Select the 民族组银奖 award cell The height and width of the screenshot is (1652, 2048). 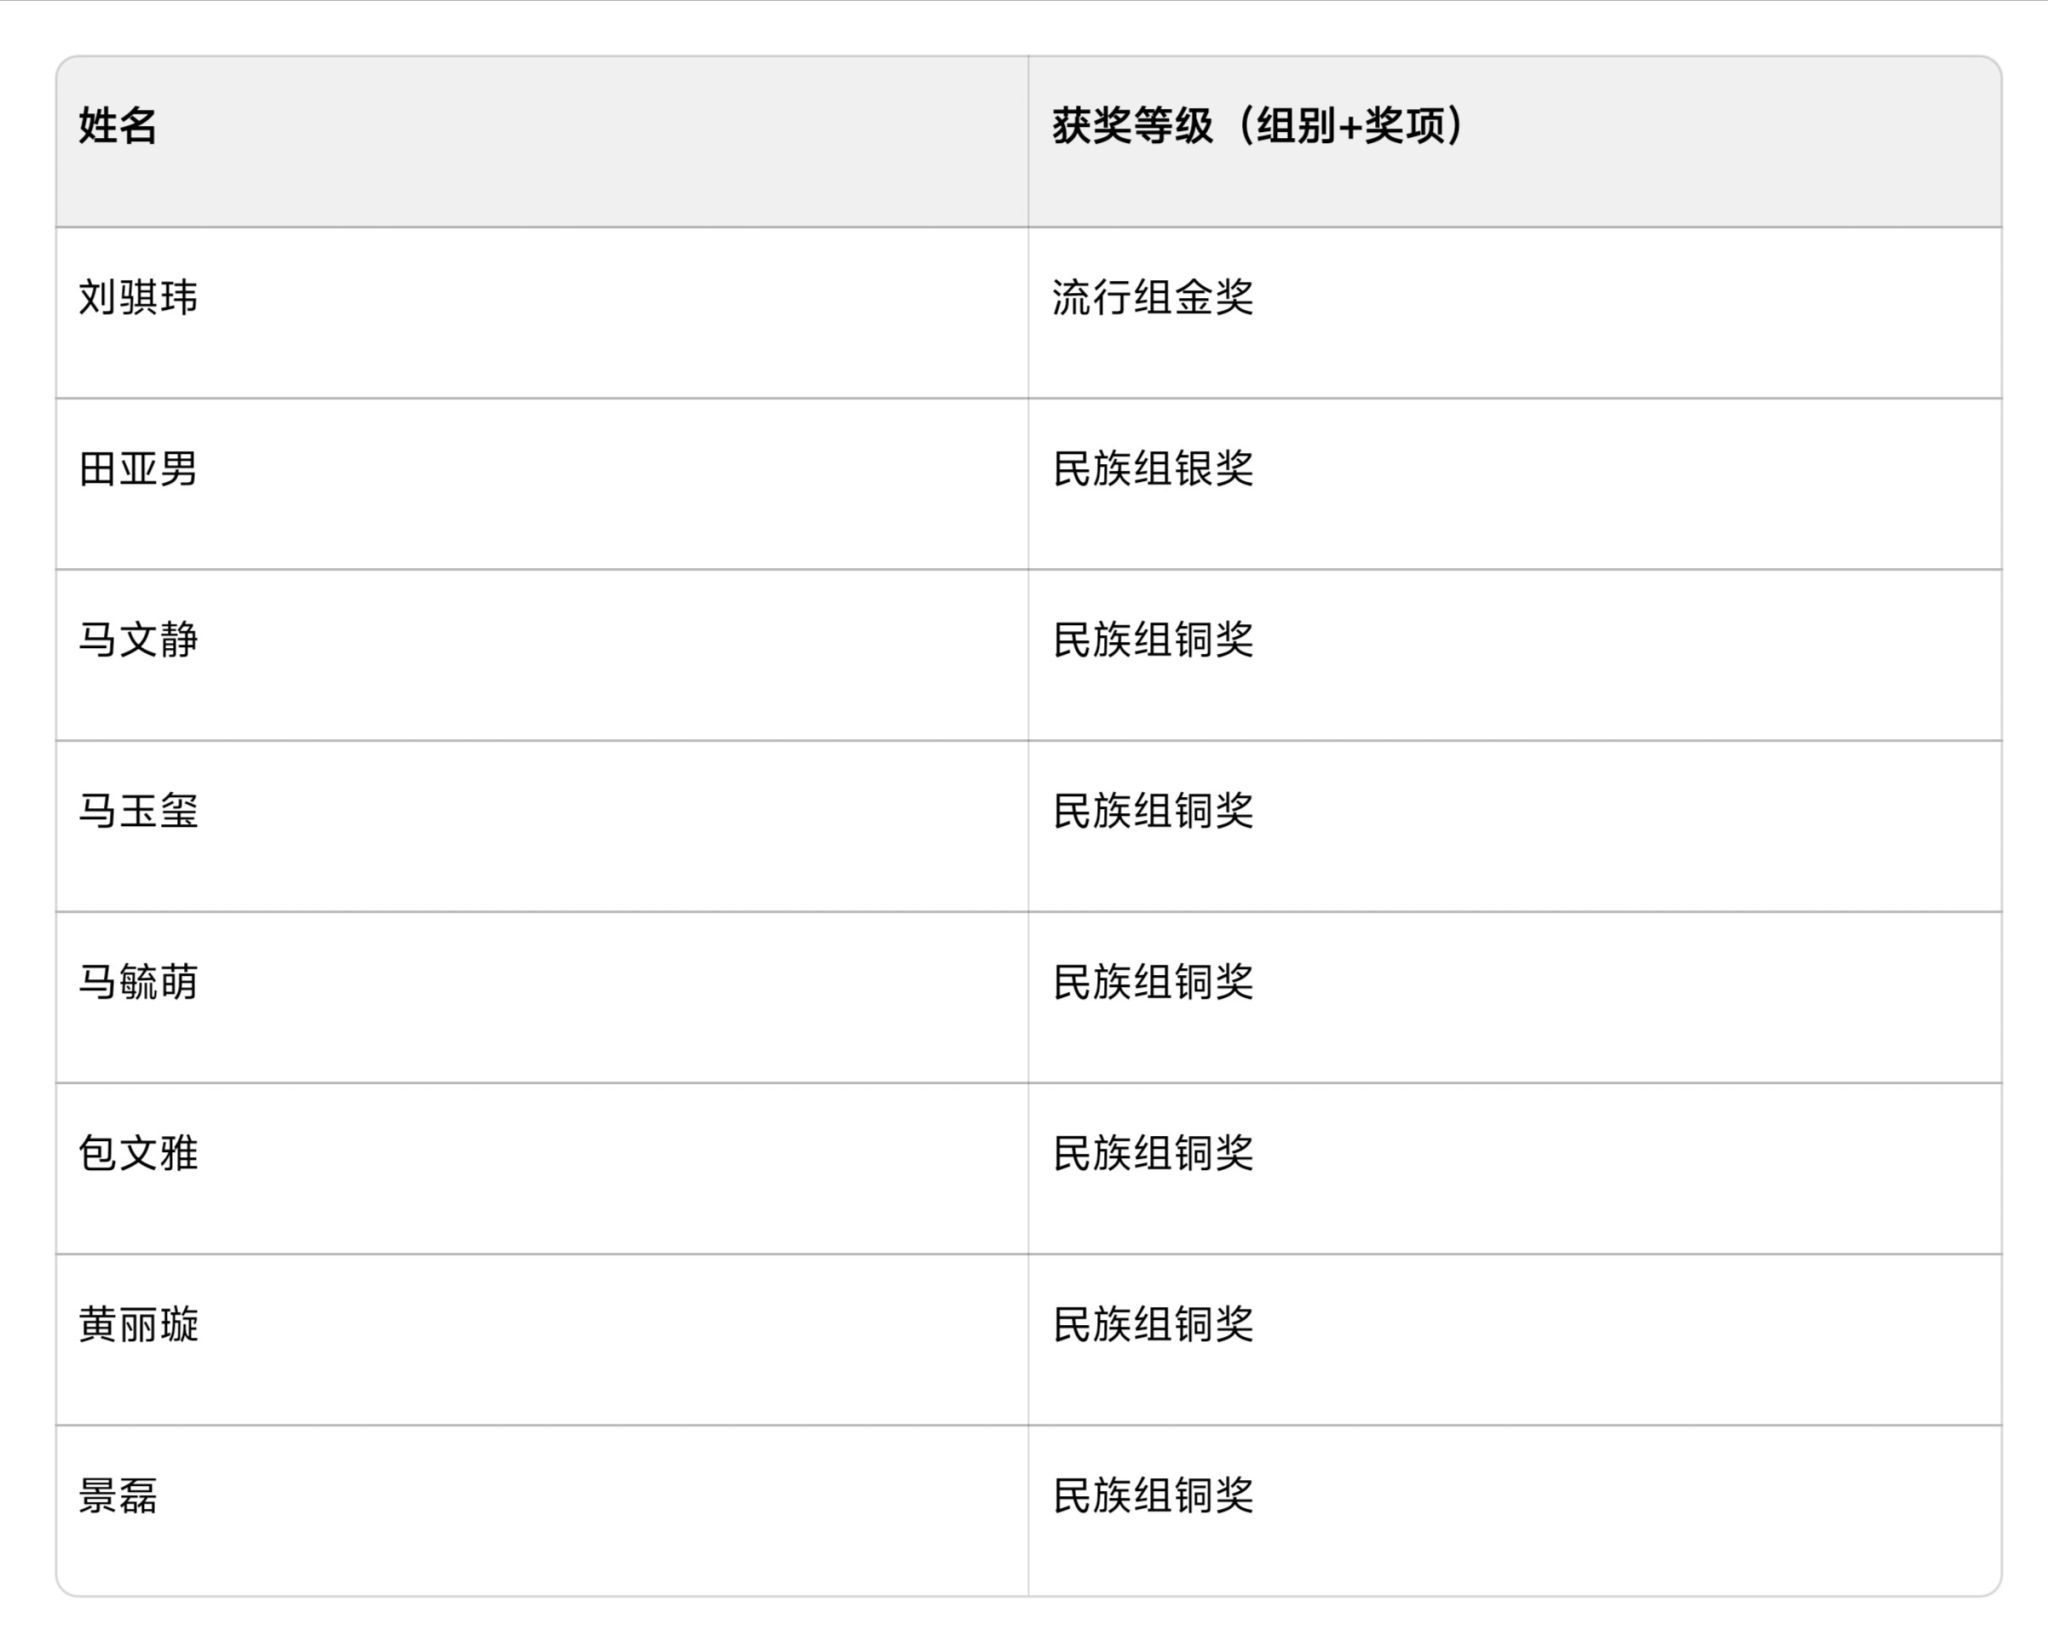1152,468
